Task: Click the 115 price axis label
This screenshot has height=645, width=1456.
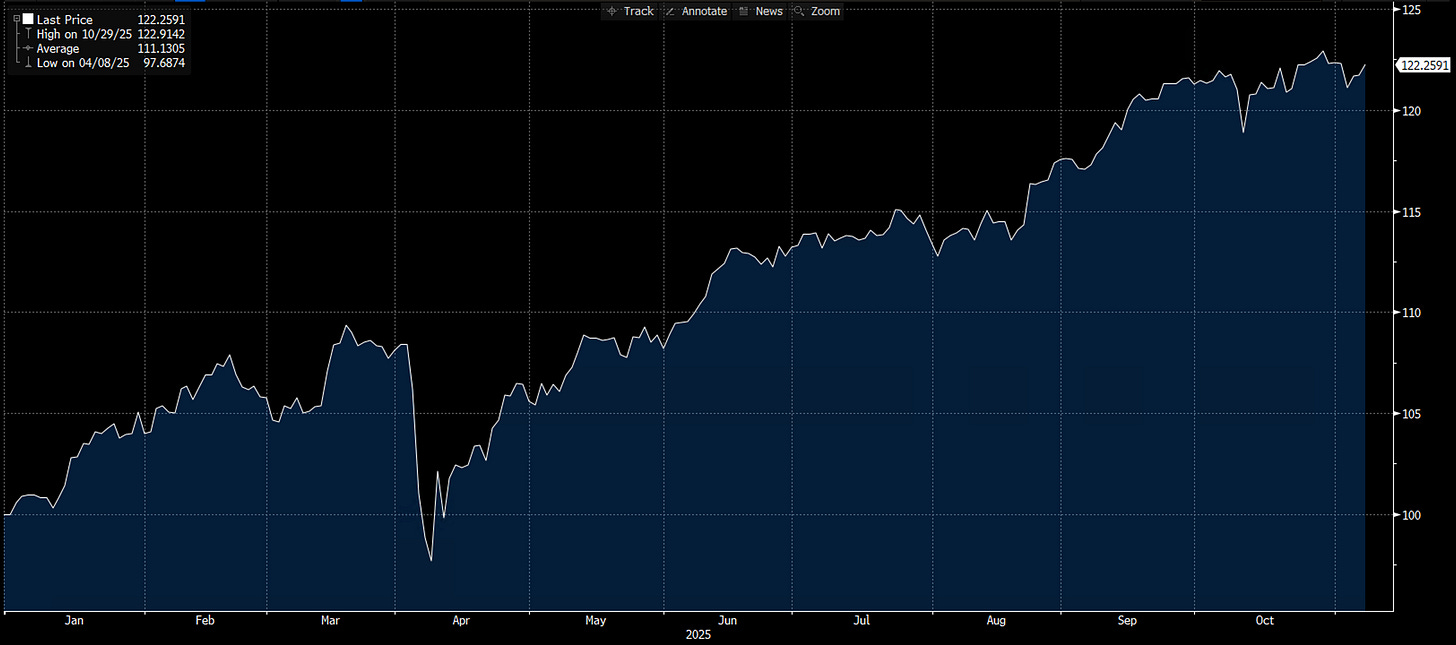Action: click(1411, 212)
